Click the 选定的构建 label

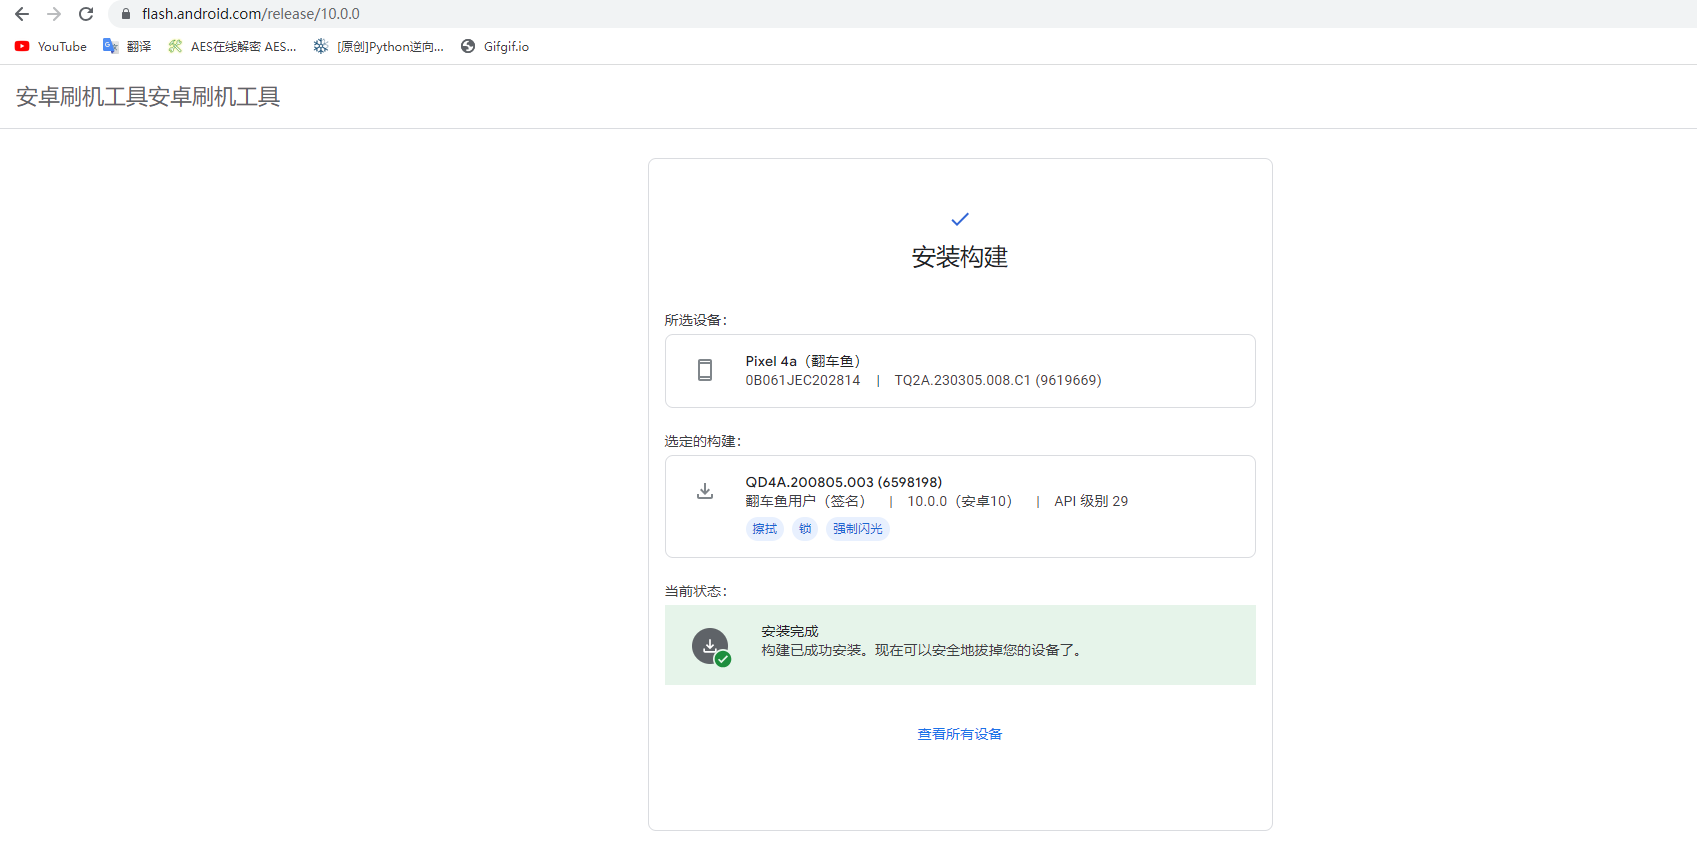click(703, 441)
